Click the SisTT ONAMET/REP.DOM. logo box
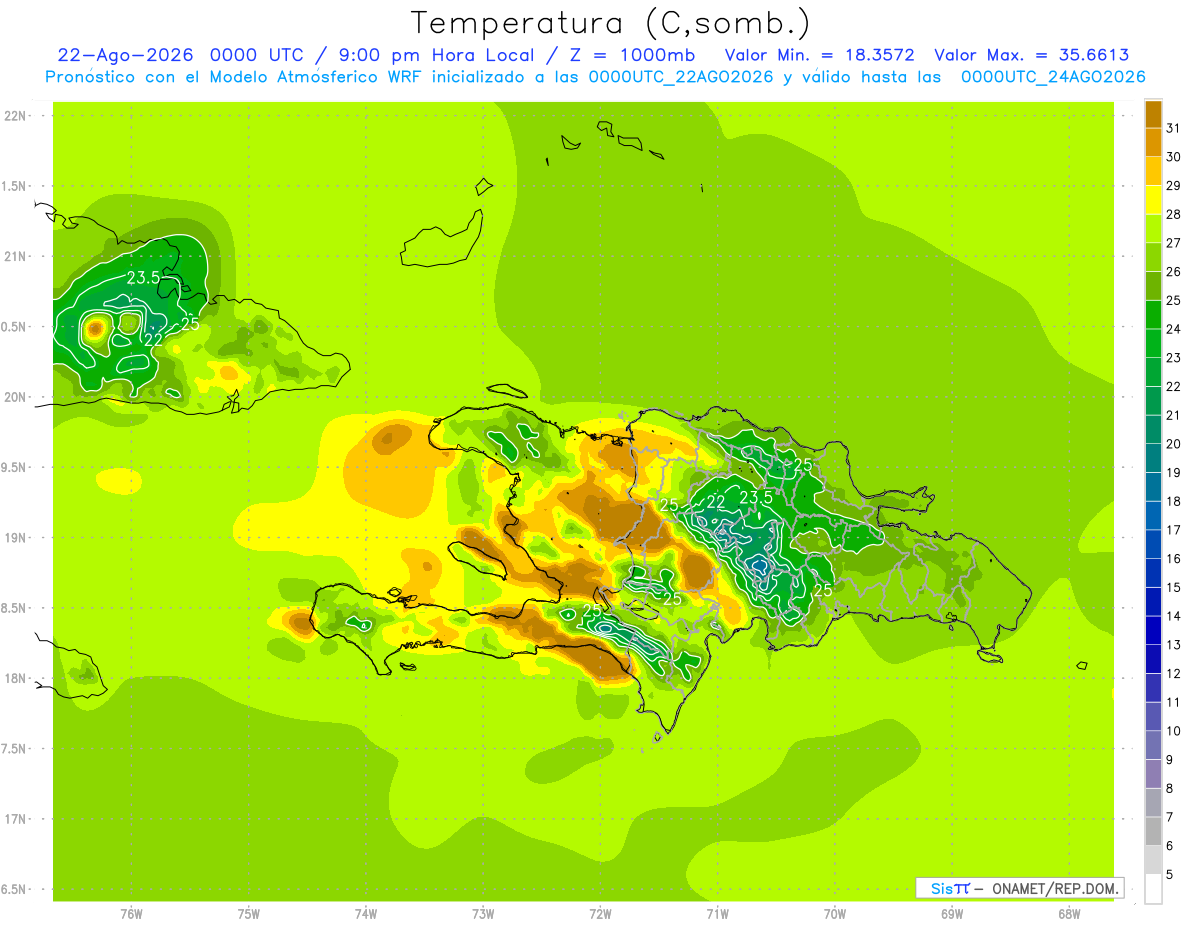The height and width of the screenshot is (927, 1200). pos(1019,888)
